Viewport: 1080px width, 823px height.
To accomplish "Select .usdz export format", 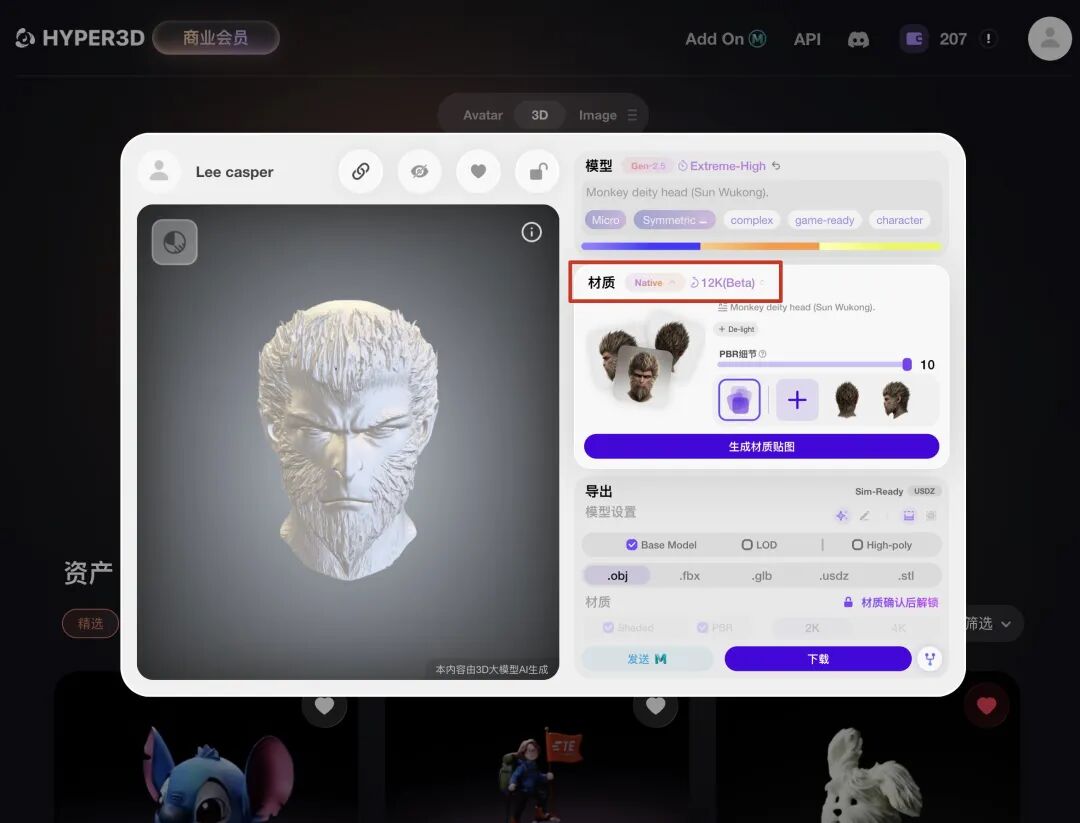I will [x=833, y=575].
